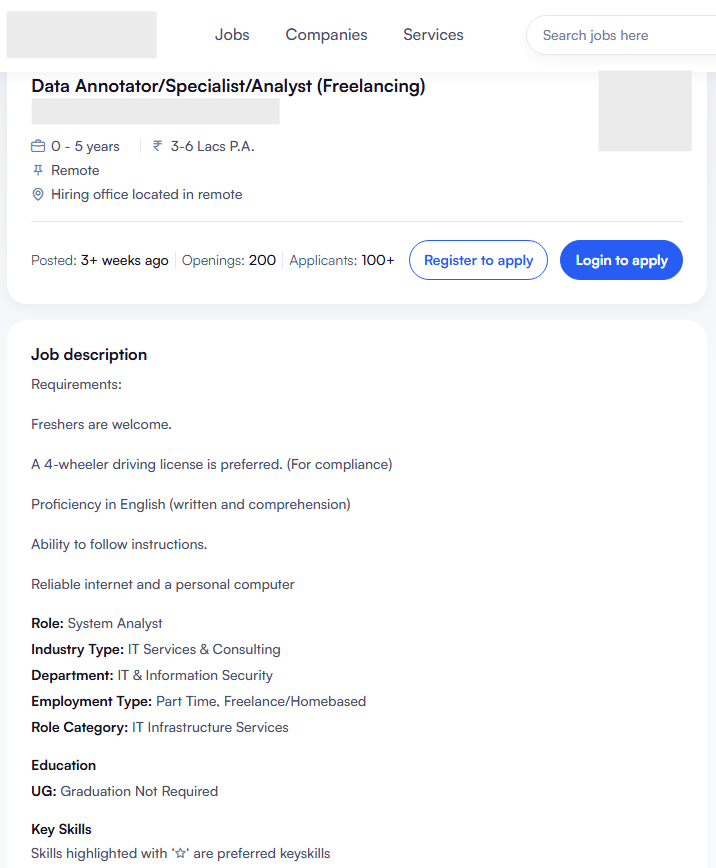716x868 pixels.
Task: Click the location marker icon
Action: 38,194
